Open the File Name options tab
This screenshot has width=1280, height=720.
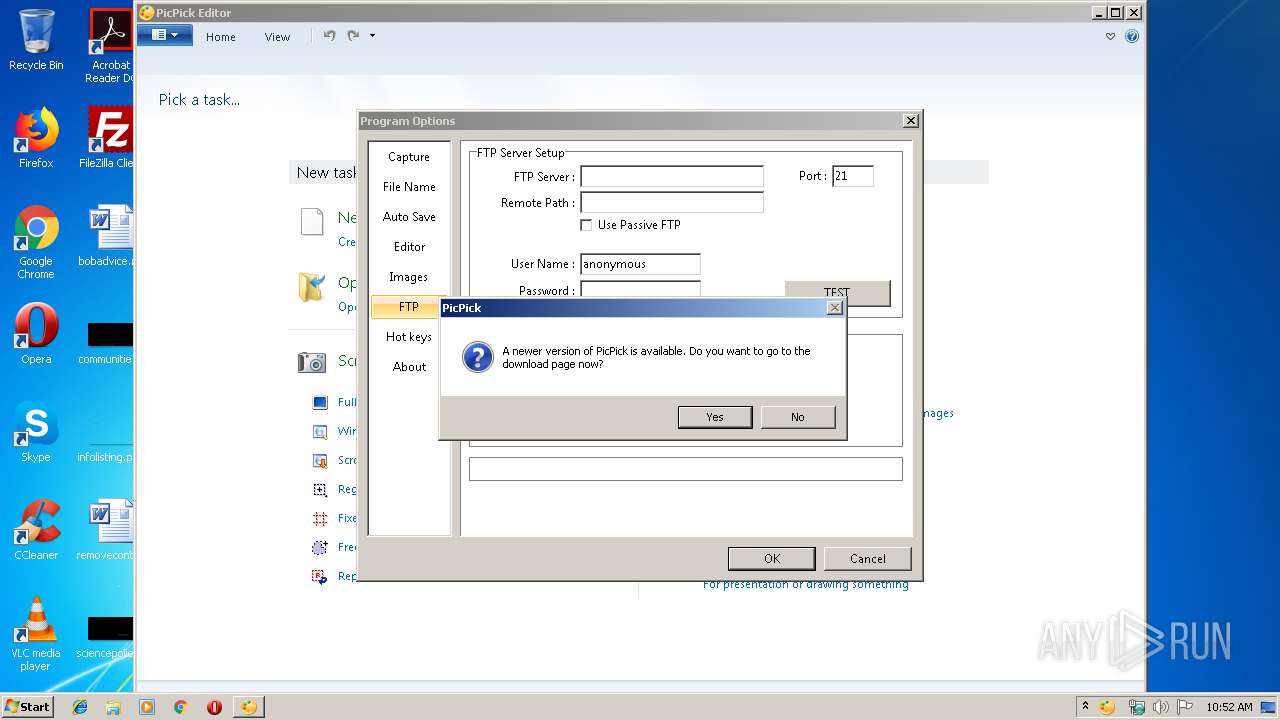409,187
